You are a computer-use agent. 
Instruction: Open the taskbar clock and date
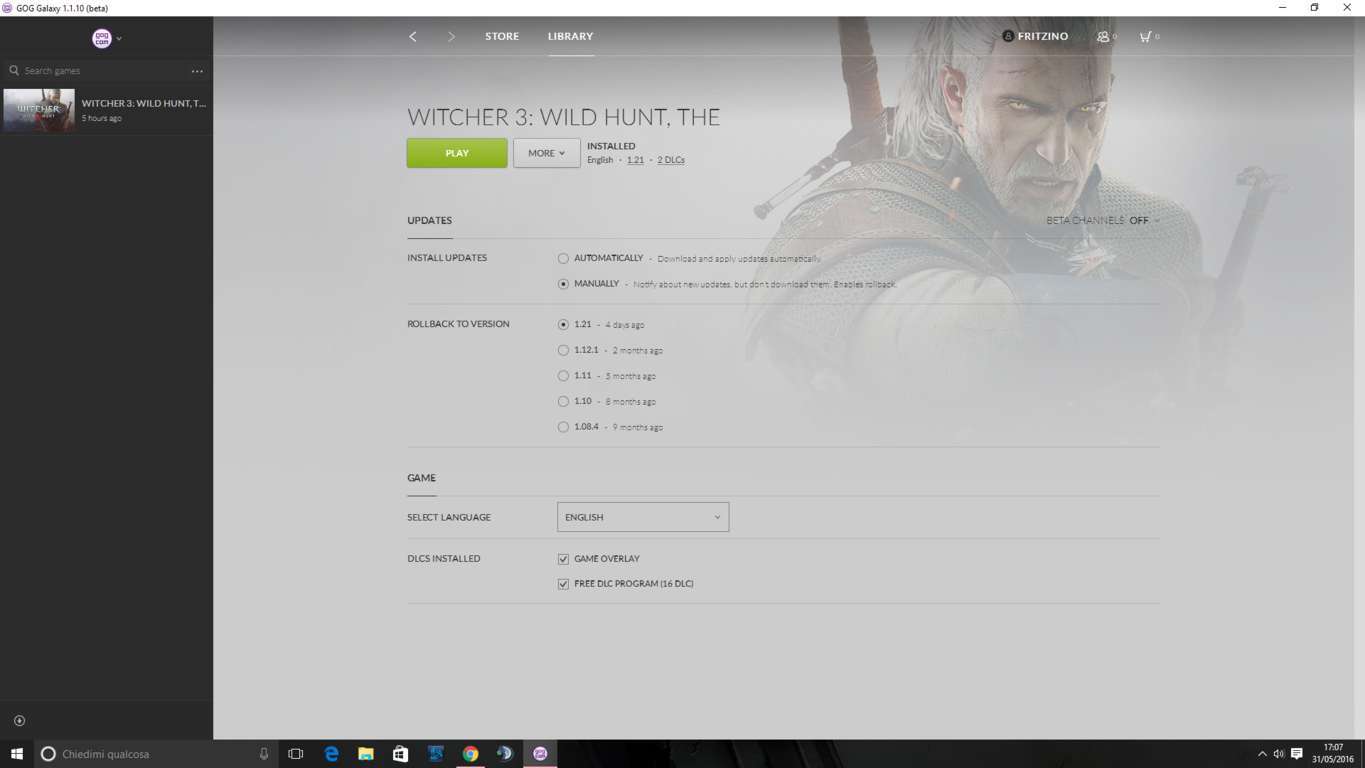(1333, 754)
